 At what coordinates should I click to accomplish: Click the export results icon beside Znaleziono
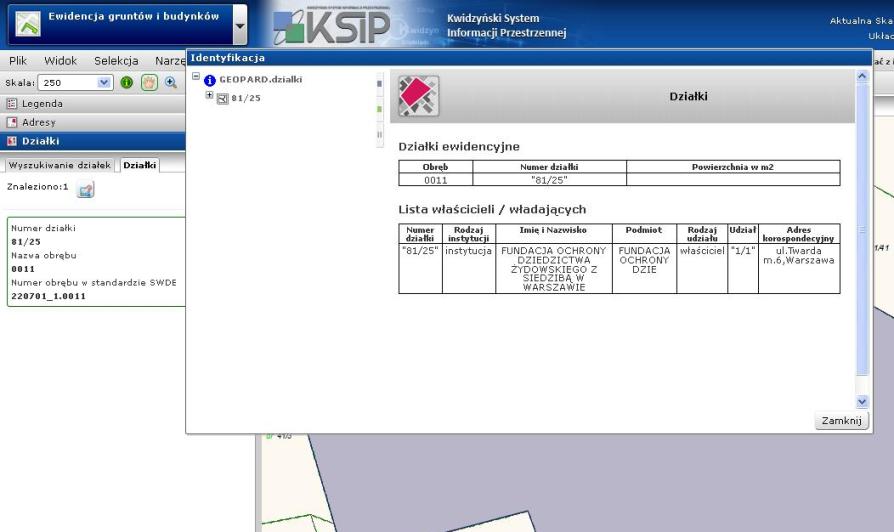coord(86,188)
